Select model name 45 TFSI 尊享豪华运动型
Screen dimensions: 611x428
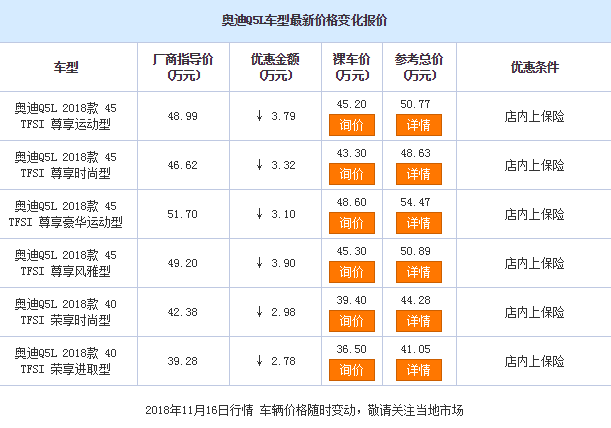pyautogui.click(x=65, y=214)
